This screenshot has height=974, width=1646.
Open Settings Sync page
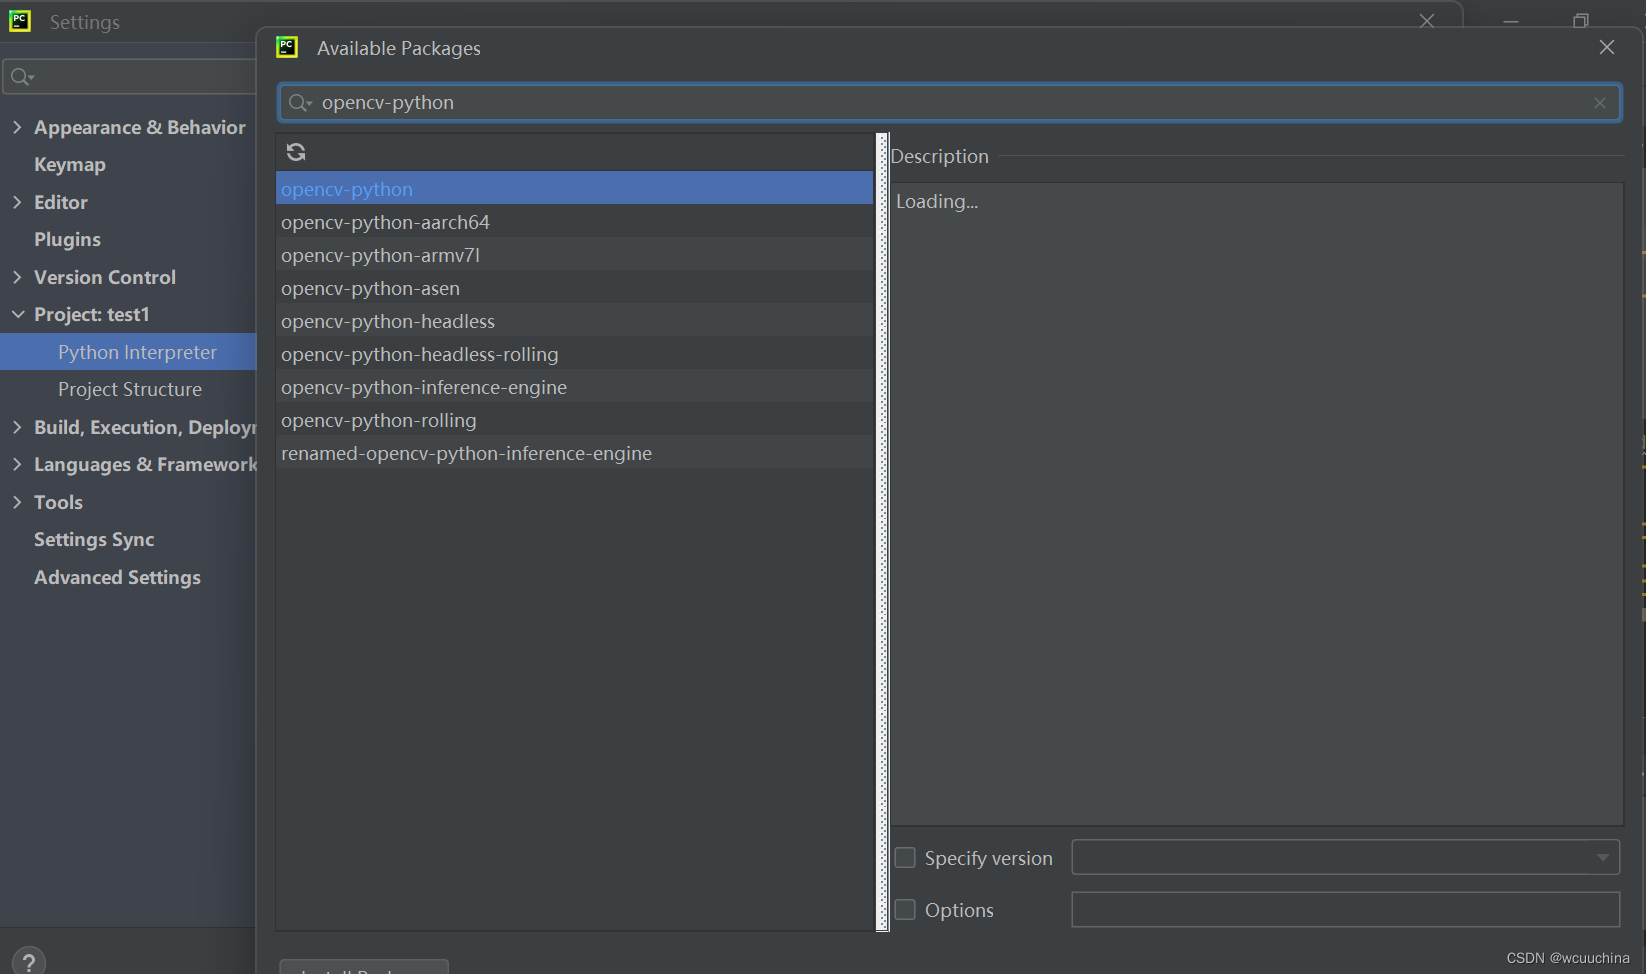click(94, 539)
